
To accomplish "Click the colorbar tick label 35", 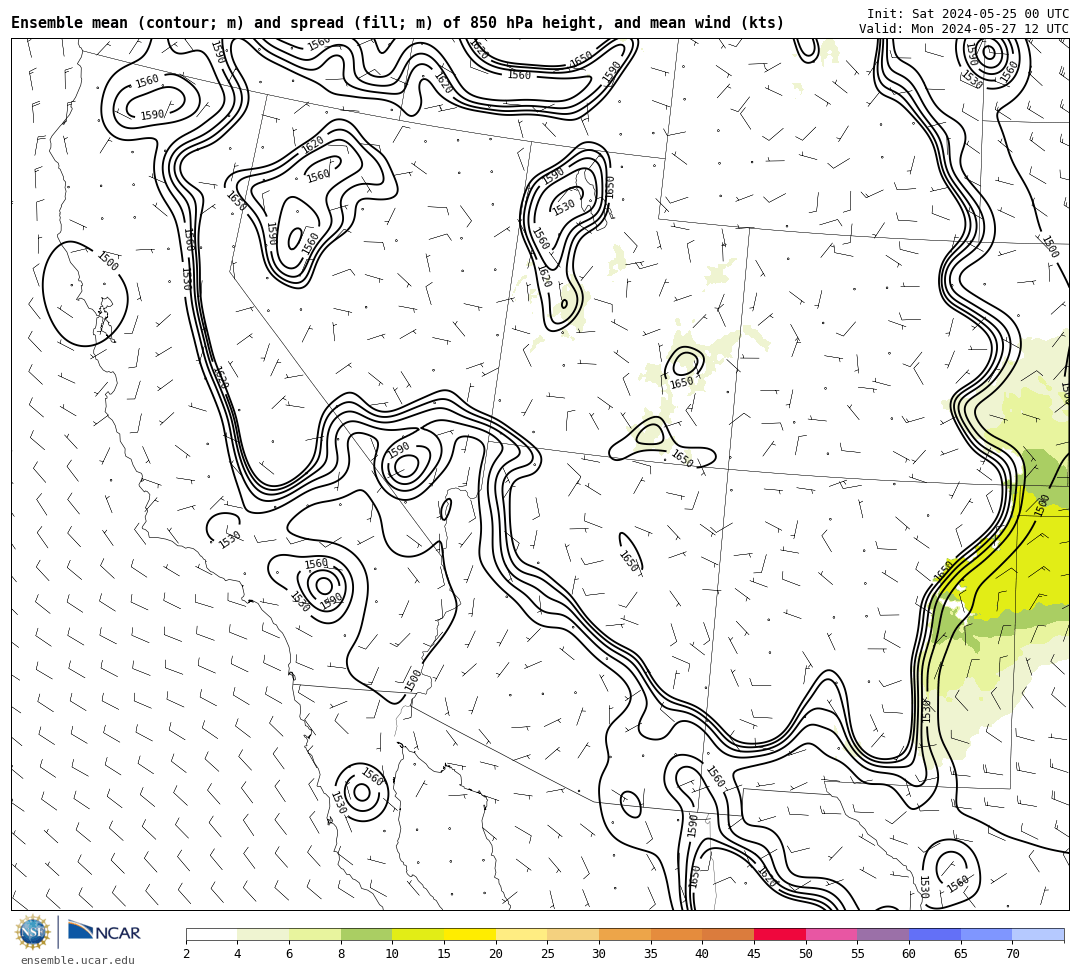I will (x=651, y=954).
